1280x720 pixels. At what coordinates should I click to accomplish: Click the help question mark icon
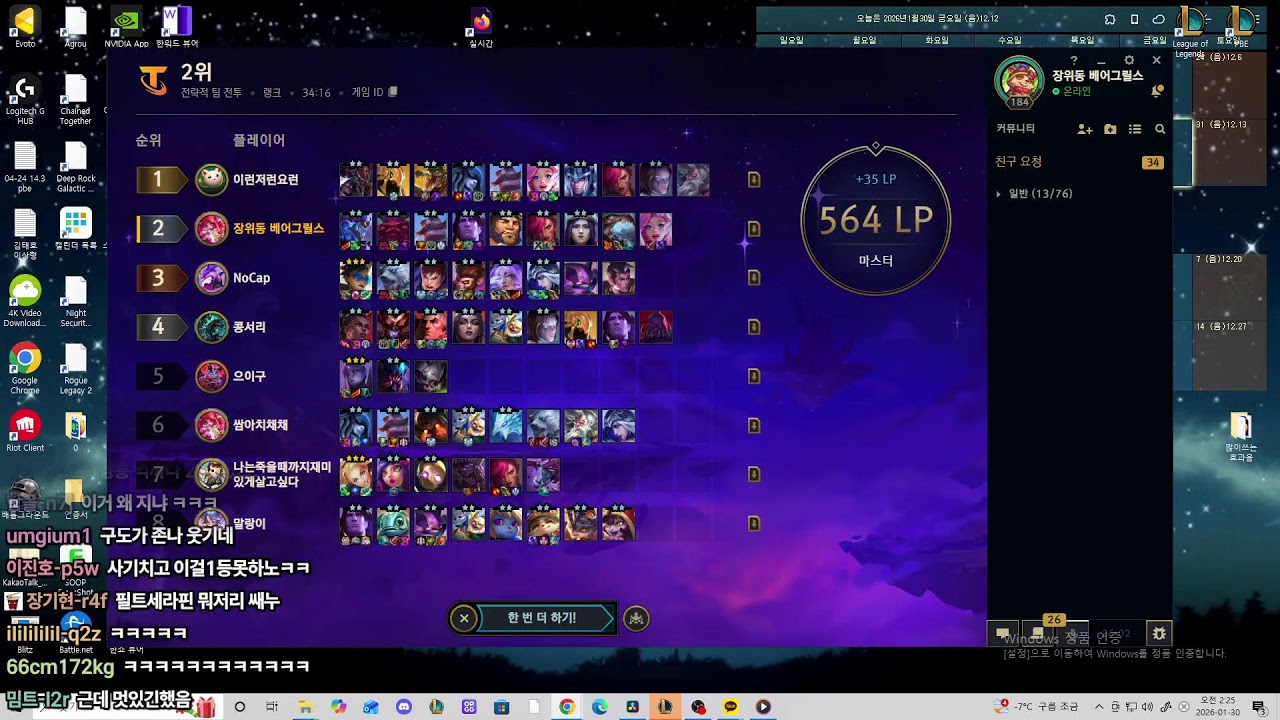(1074, 61)
